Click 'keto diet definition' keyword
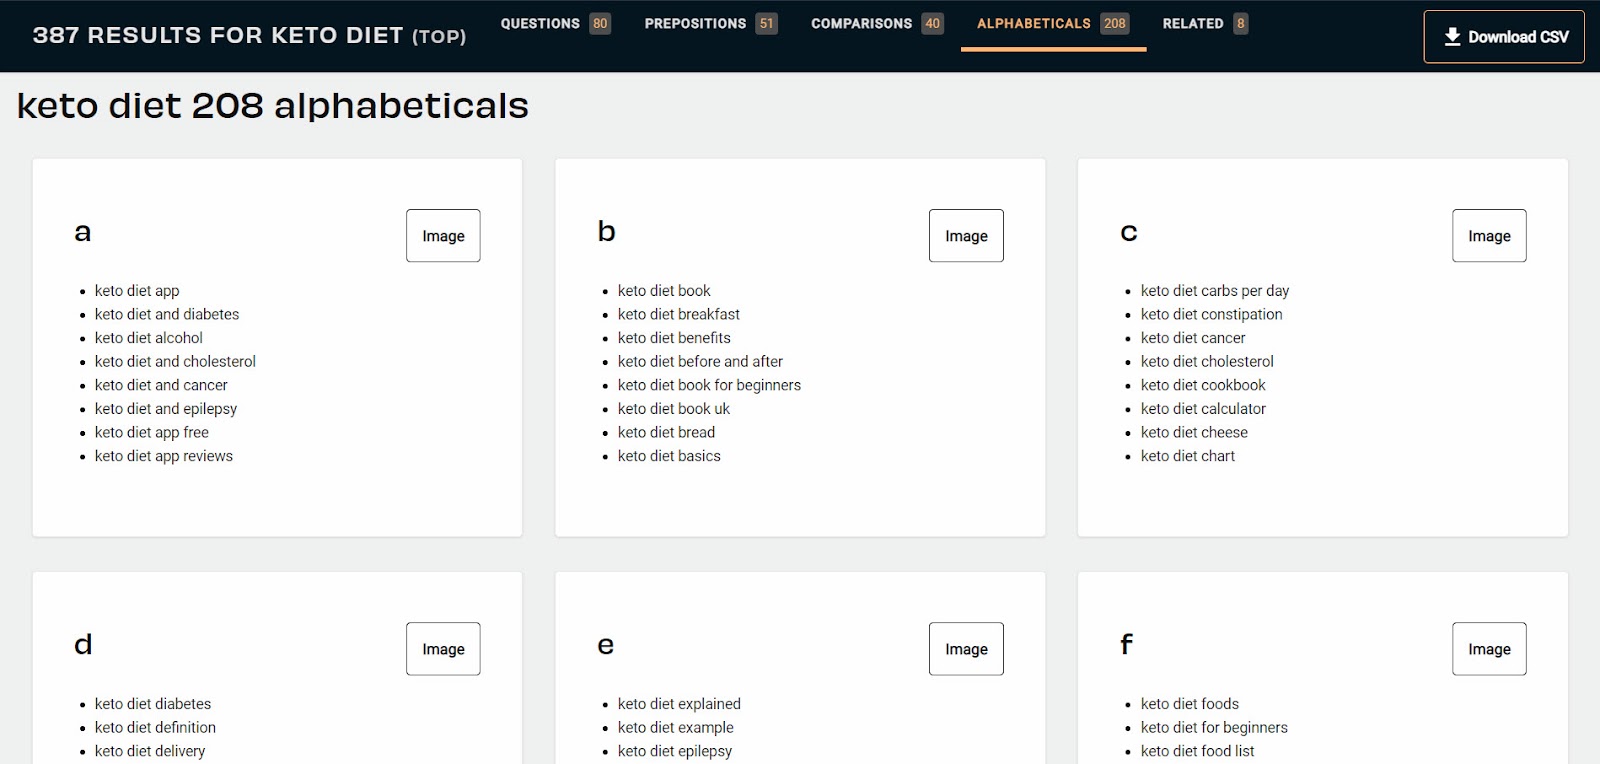Image resolution: width=1600 pixels, height=764 pixels. [x=155, y=728]
